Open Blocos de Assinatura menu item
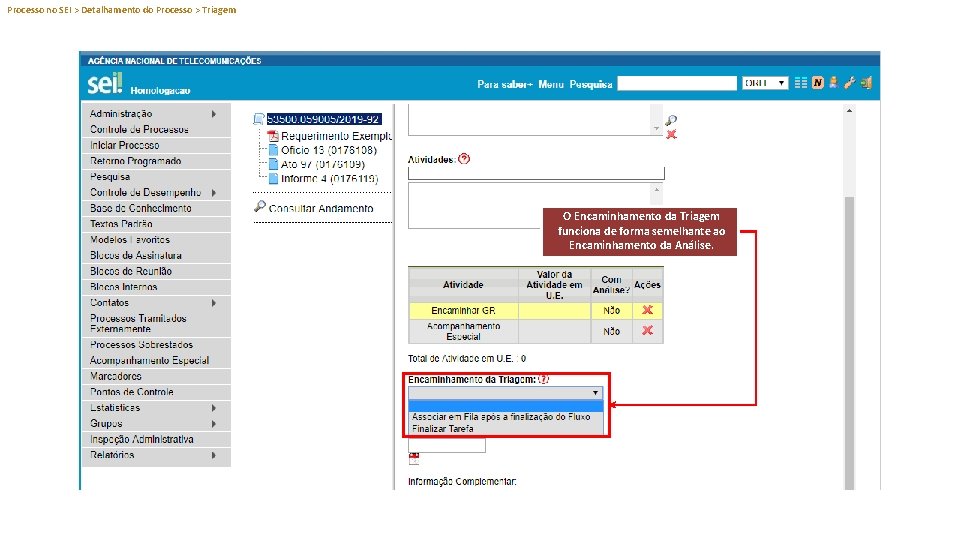This screenshot has height=540, width=960. 156,255
